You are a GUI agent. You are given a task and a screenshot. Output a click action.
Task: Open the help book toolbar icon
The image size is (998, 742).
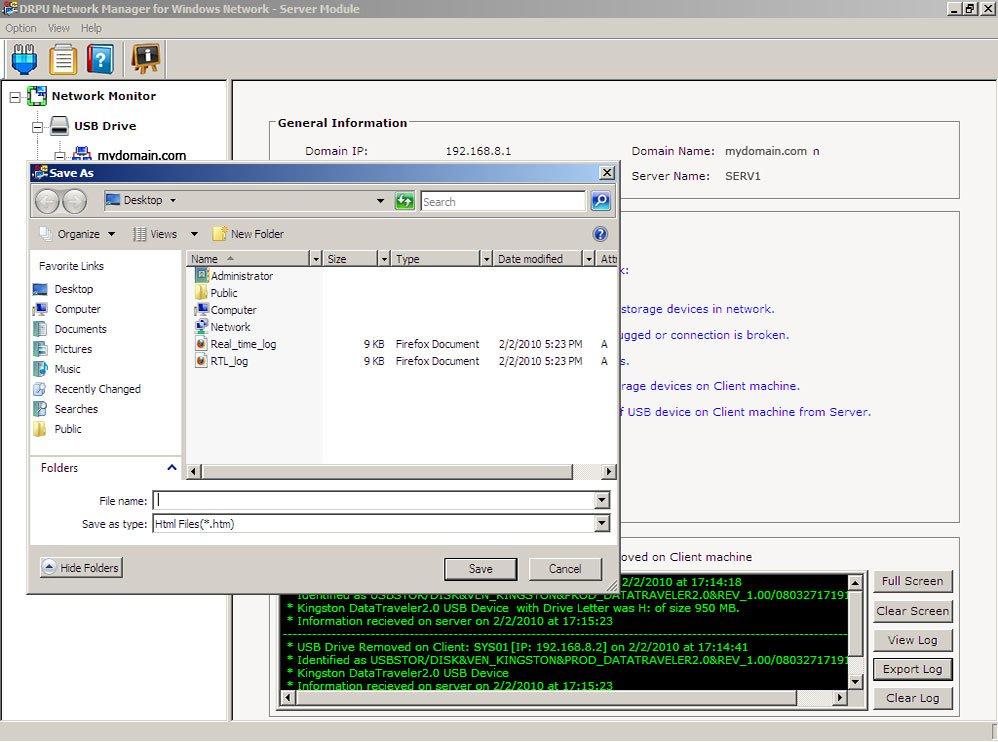pyautogui.click(x=100, y=59)
